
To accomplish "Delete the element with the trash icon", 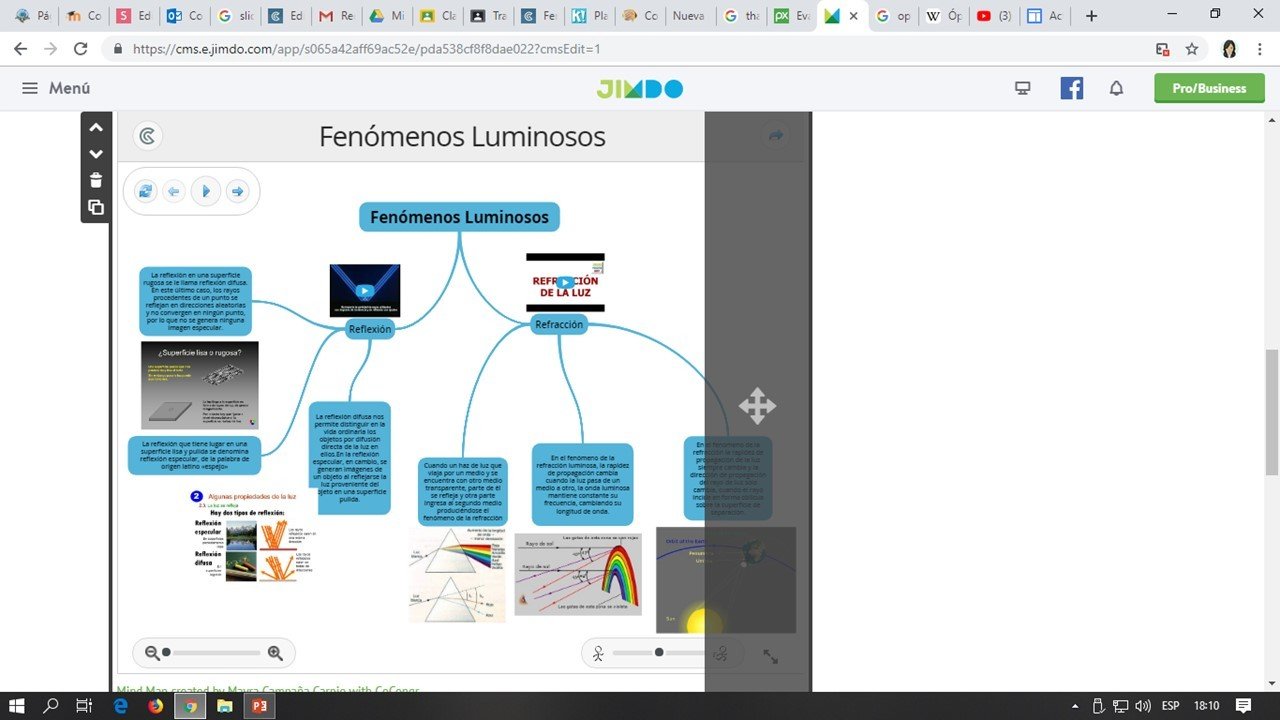I will [x=96, y=180].
